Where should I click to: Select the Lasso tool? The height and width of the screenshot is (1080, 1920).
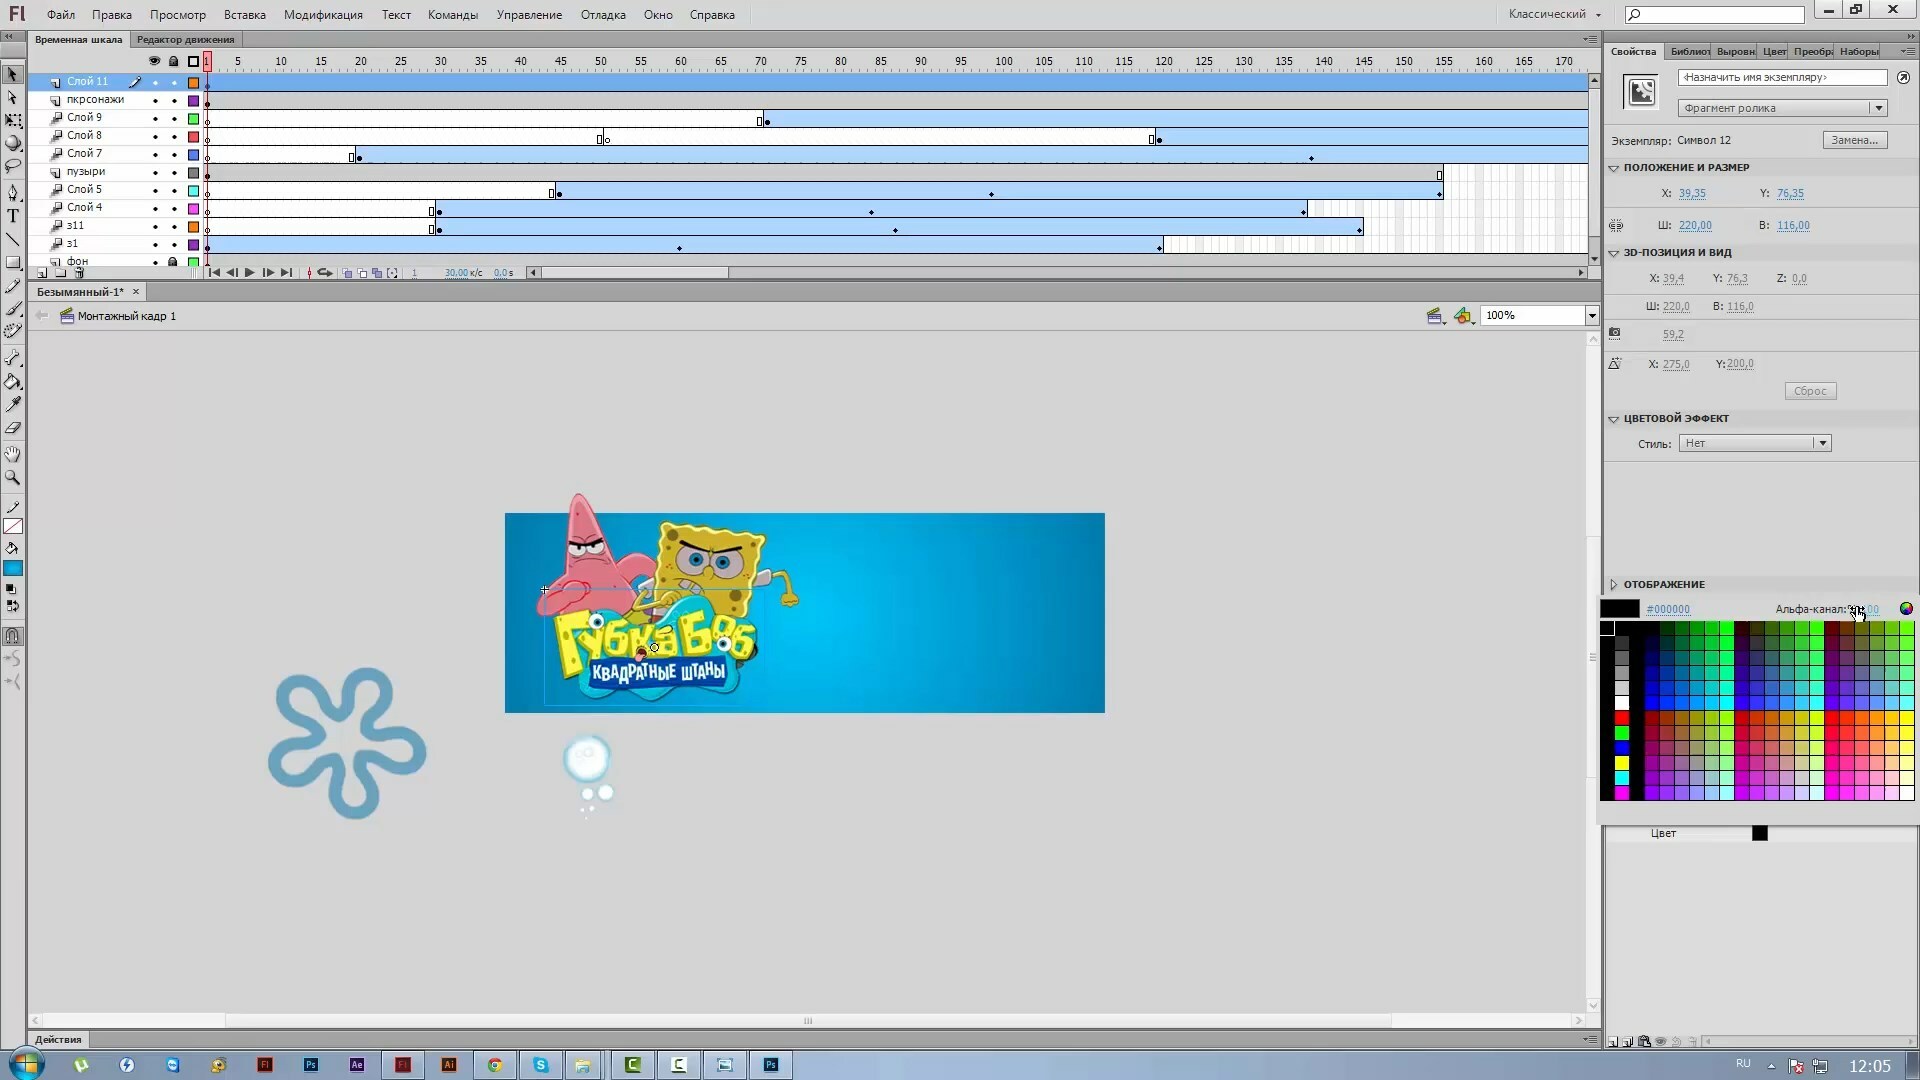coord(13,166)
